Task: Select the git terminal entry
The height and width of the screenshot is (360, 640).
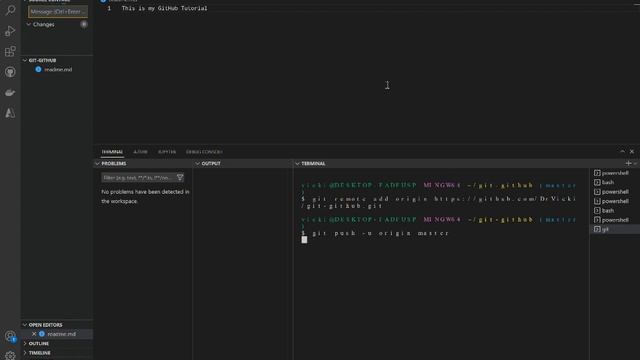Action: coord(615,229)
